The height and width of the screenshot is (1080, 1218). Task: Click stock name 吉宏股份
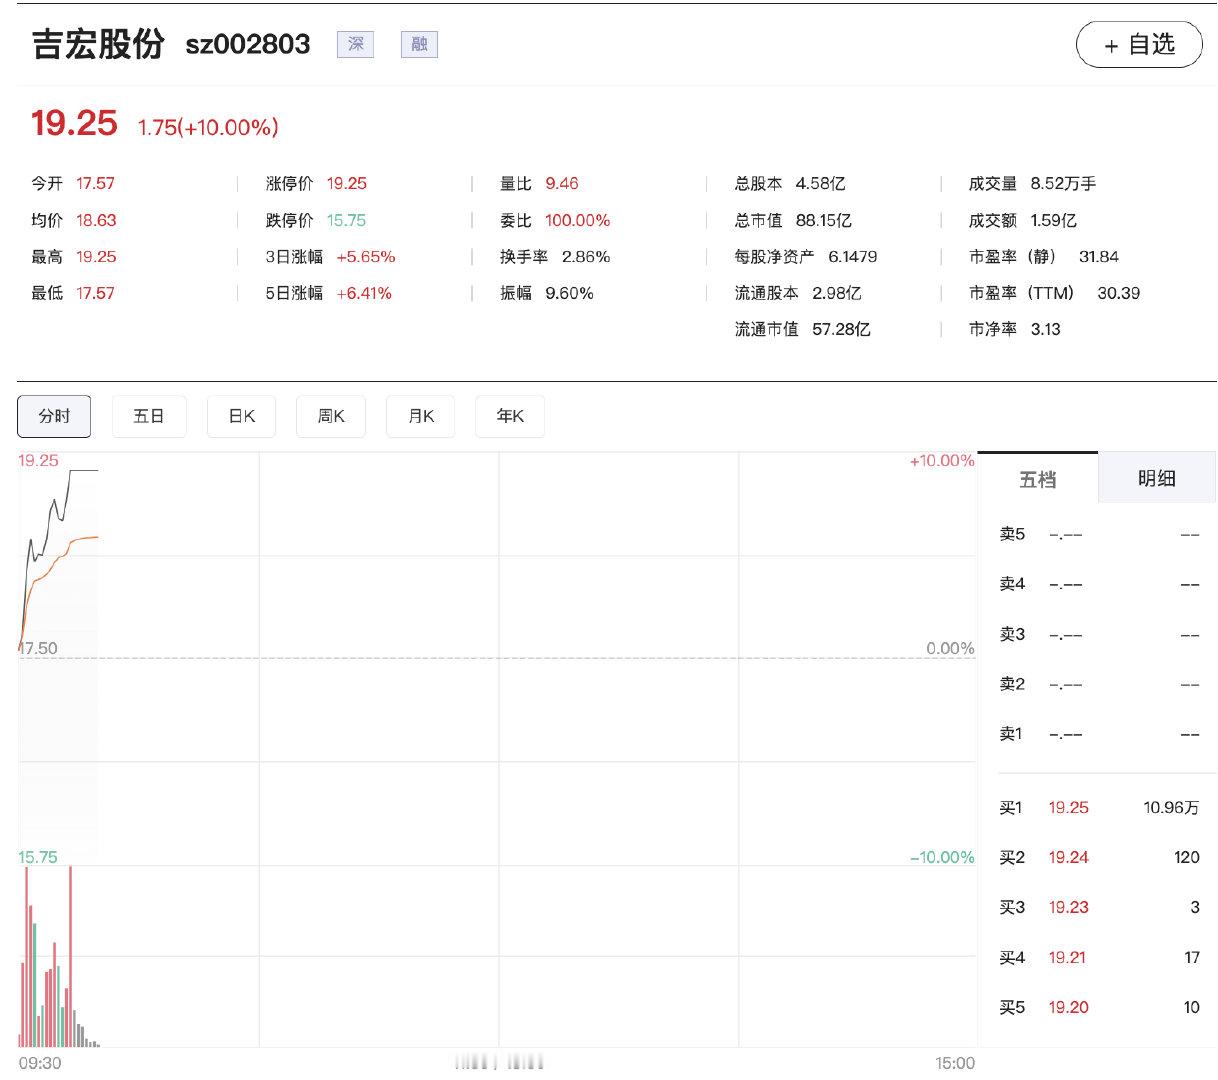coord(98,44)
